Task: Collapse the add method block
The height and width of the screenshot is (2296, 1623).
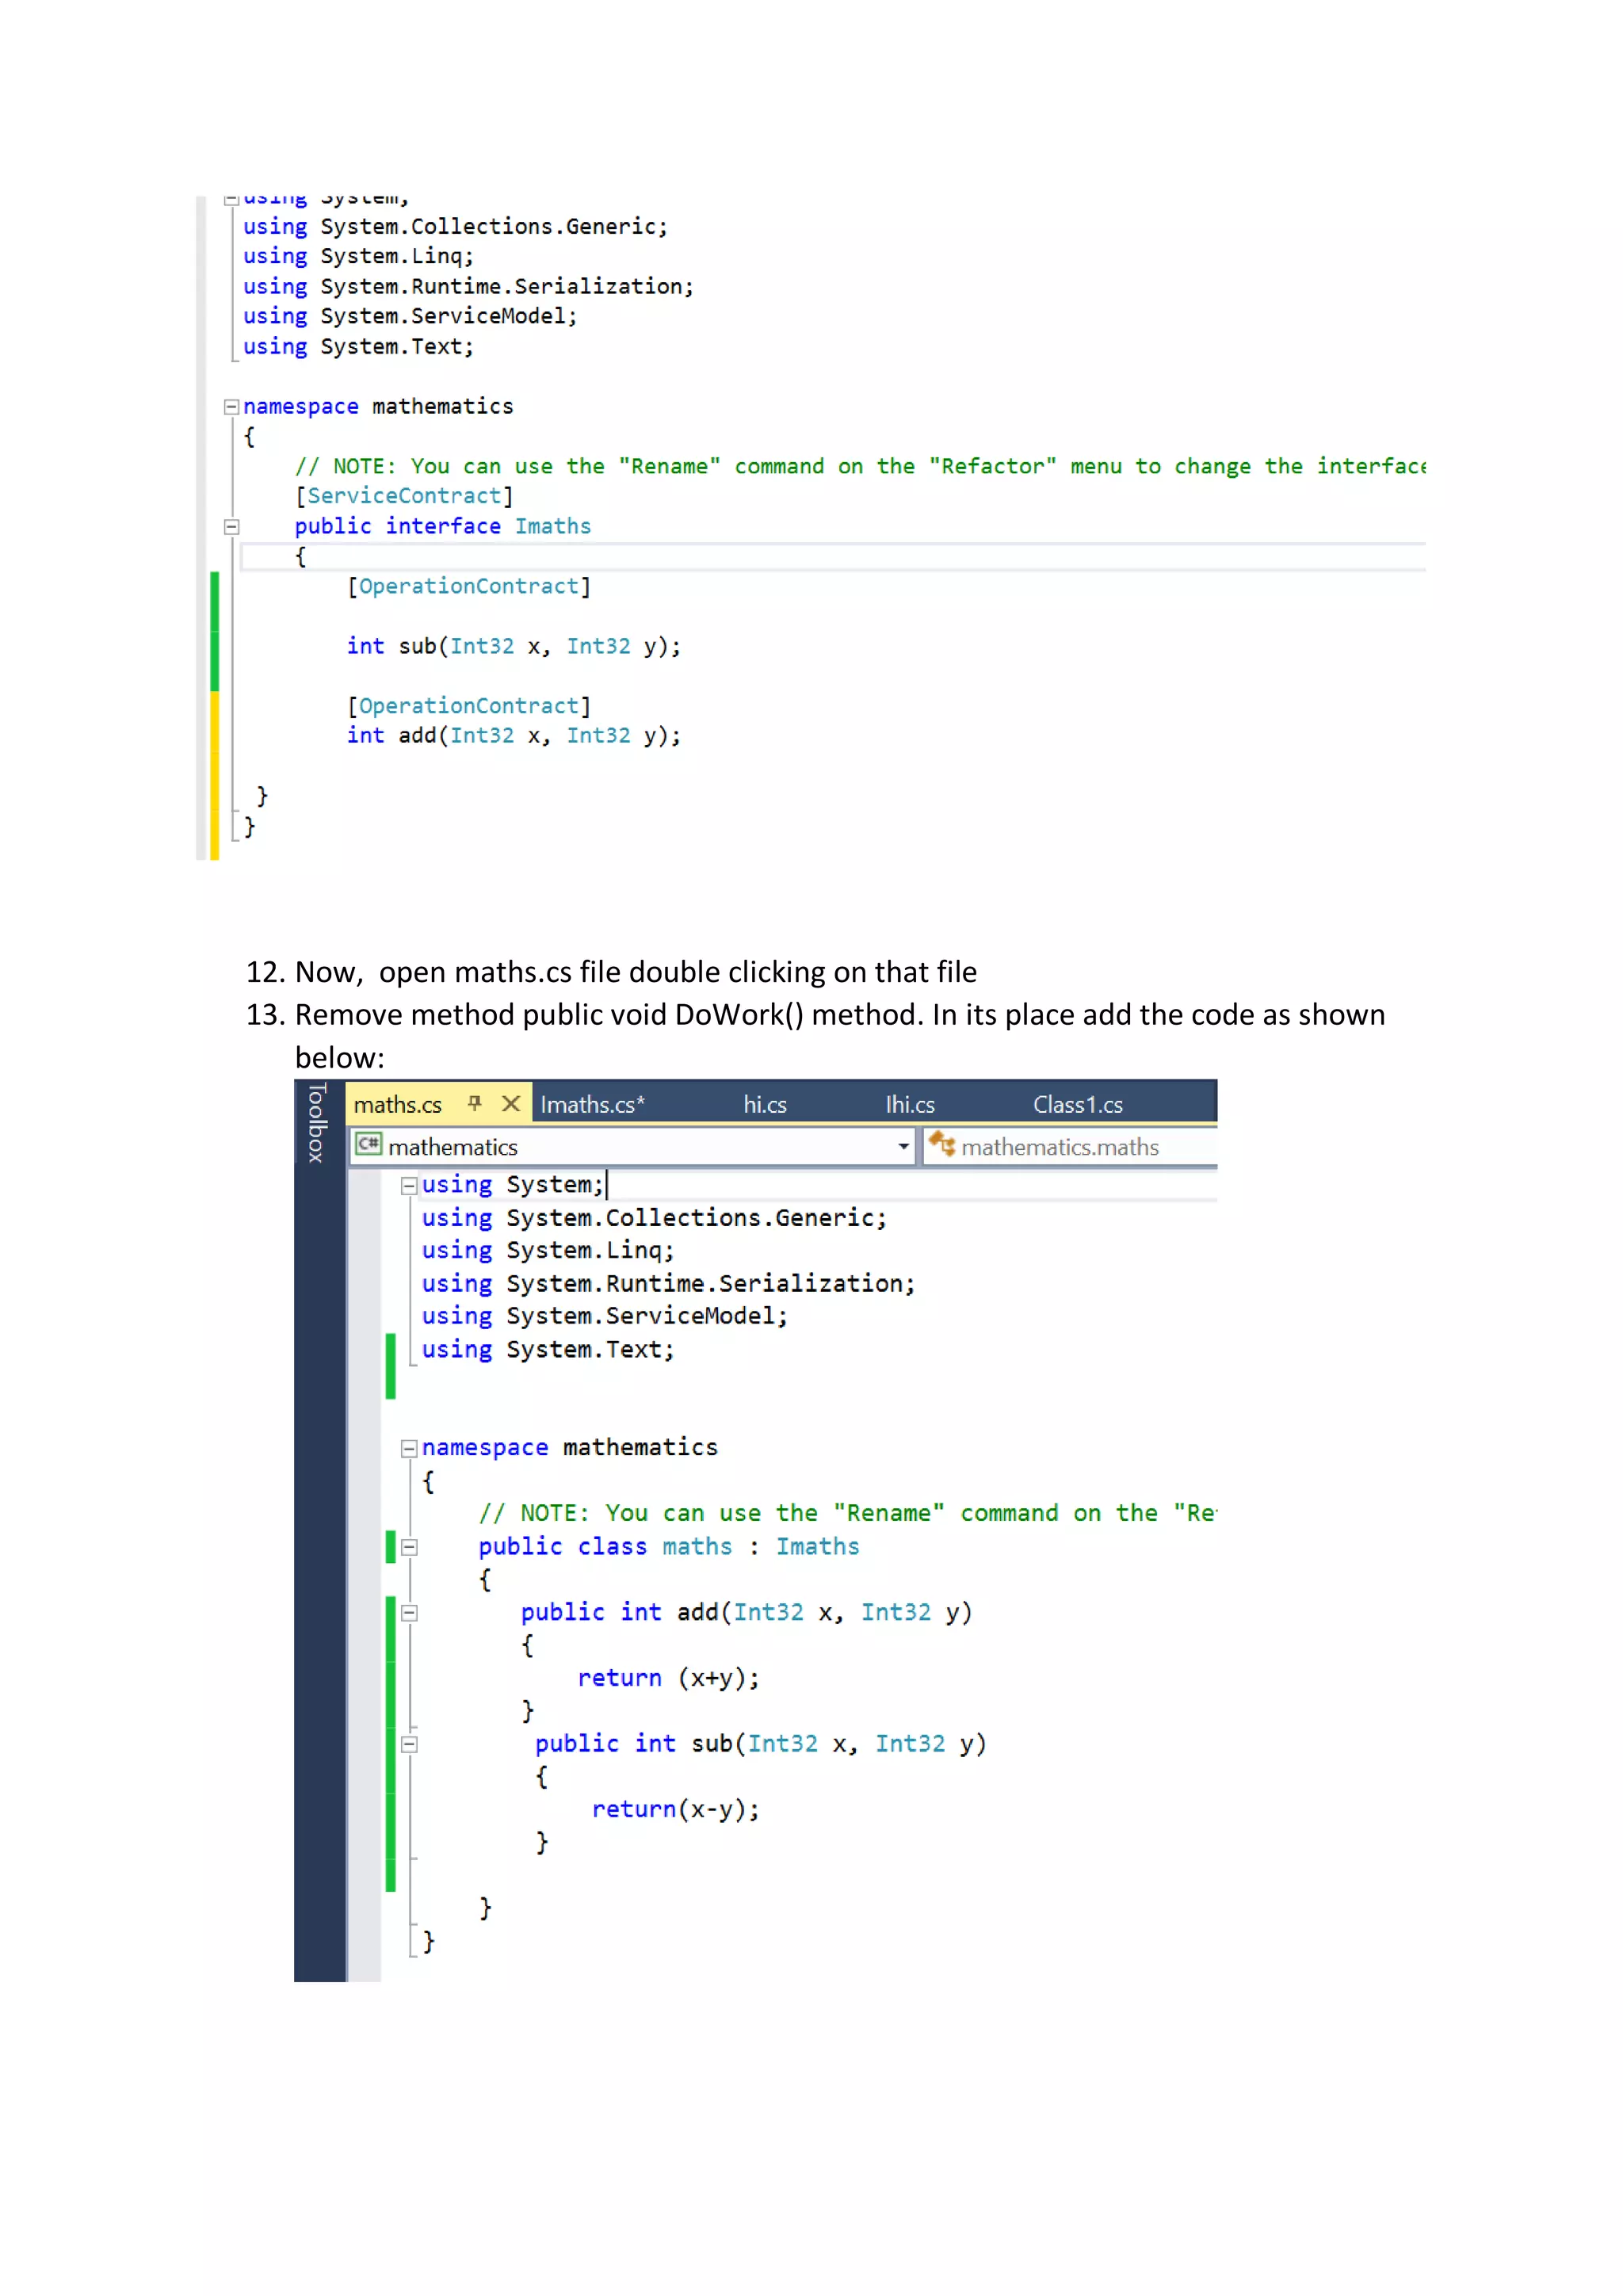Action: [408, 1613]
